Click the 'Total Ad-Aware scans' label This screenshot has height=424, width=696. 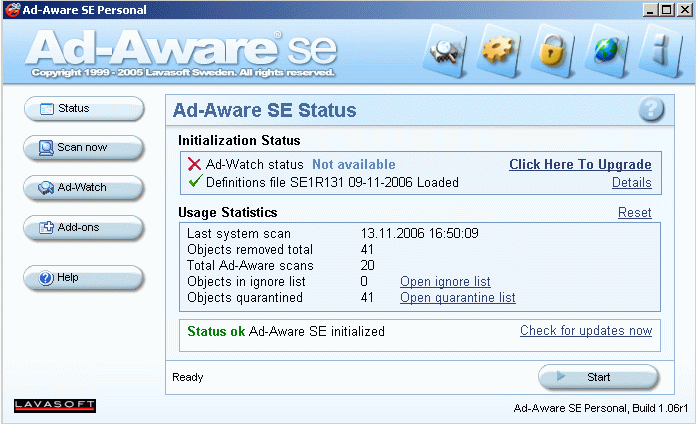(250, 265)
